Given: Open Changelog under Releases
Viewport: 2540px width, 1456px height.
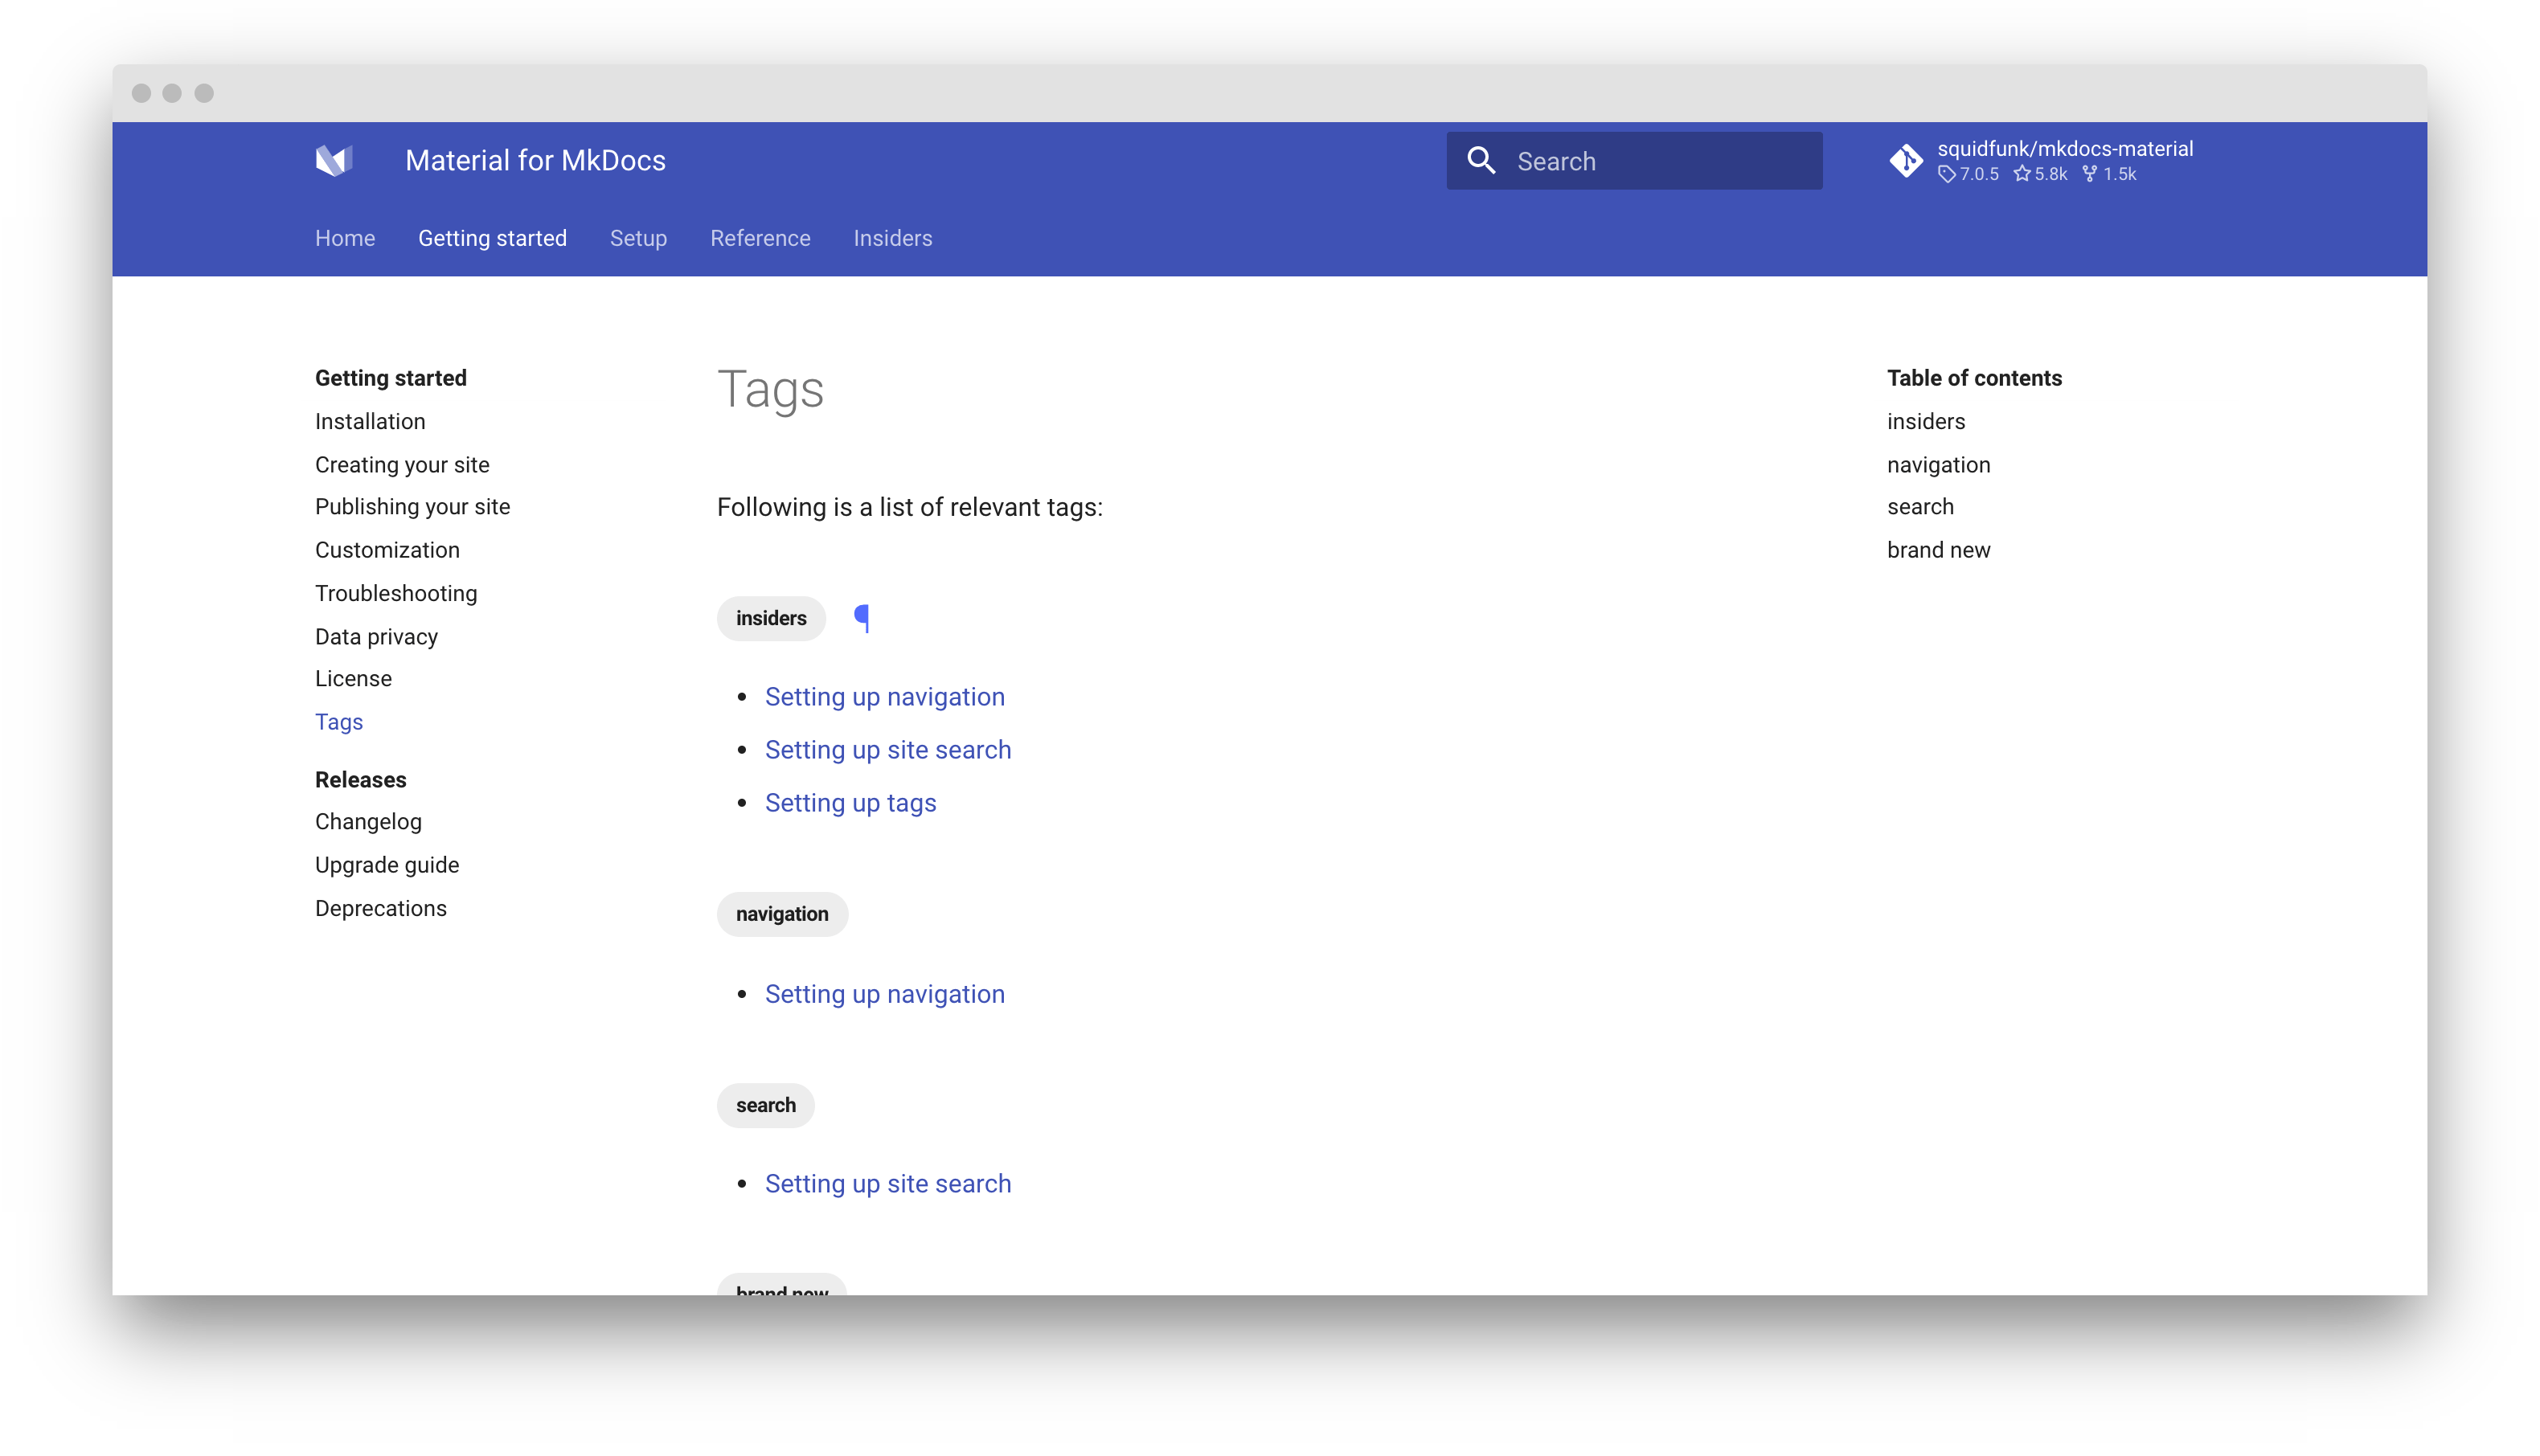Looking at the screenshot, I should [368, 821].
